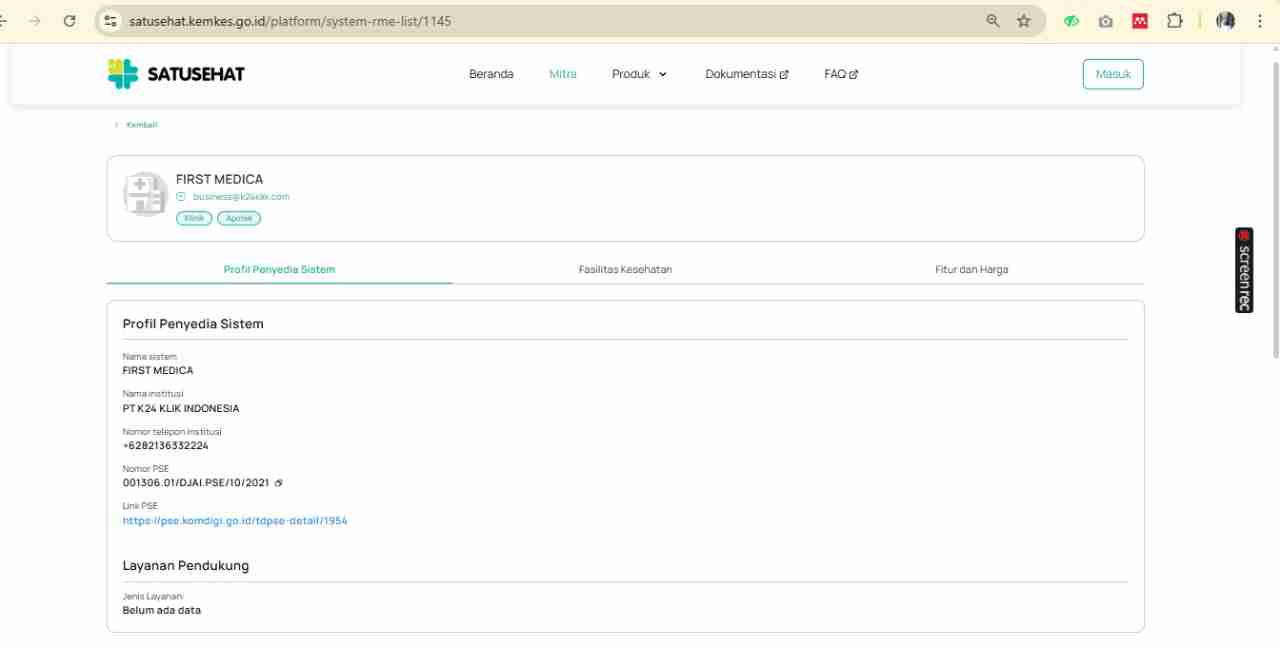Click the bookmark star icon
Viewport: 1280px width, 647px height.
tap(1023, 21)
